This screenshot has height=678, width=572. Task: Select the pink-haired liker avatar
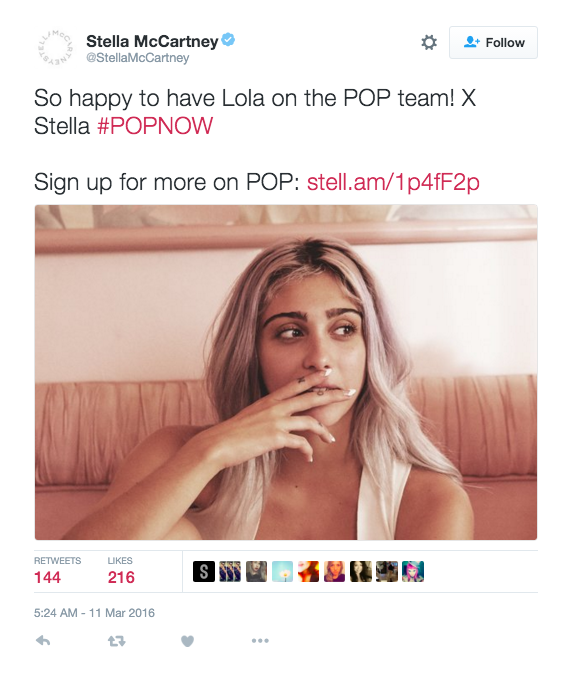(413, 571)
